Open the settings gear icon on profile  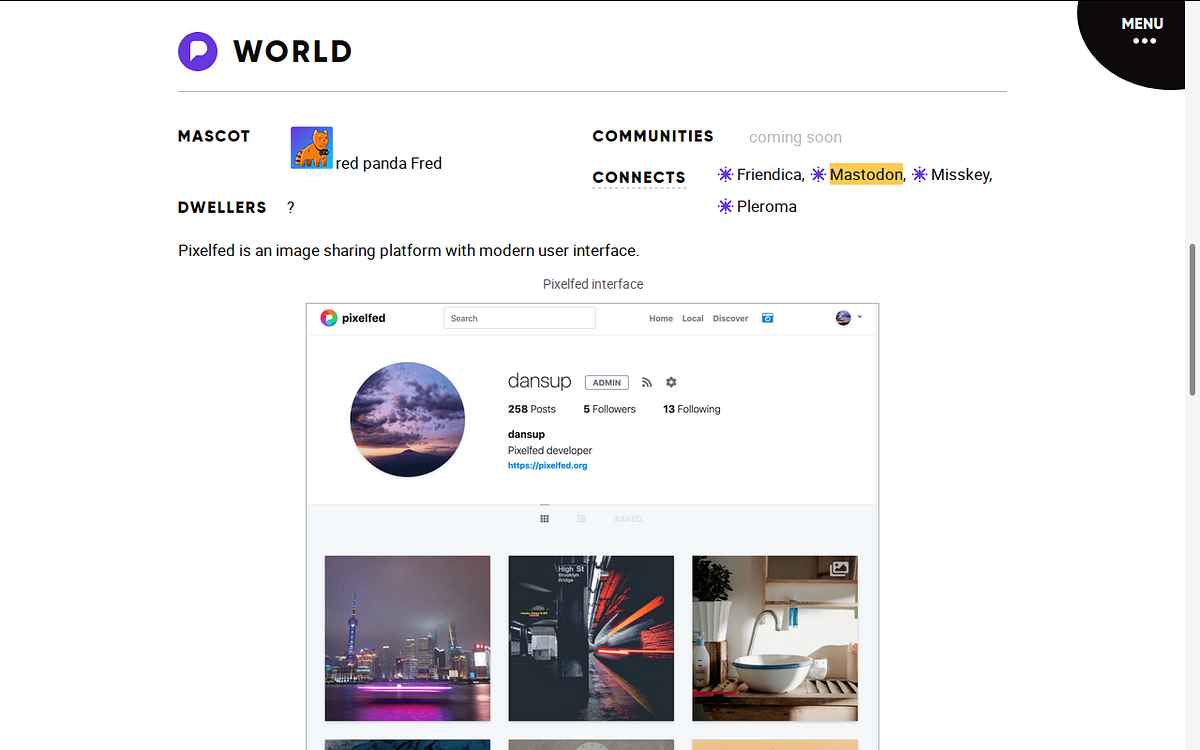tap(671, 382)
